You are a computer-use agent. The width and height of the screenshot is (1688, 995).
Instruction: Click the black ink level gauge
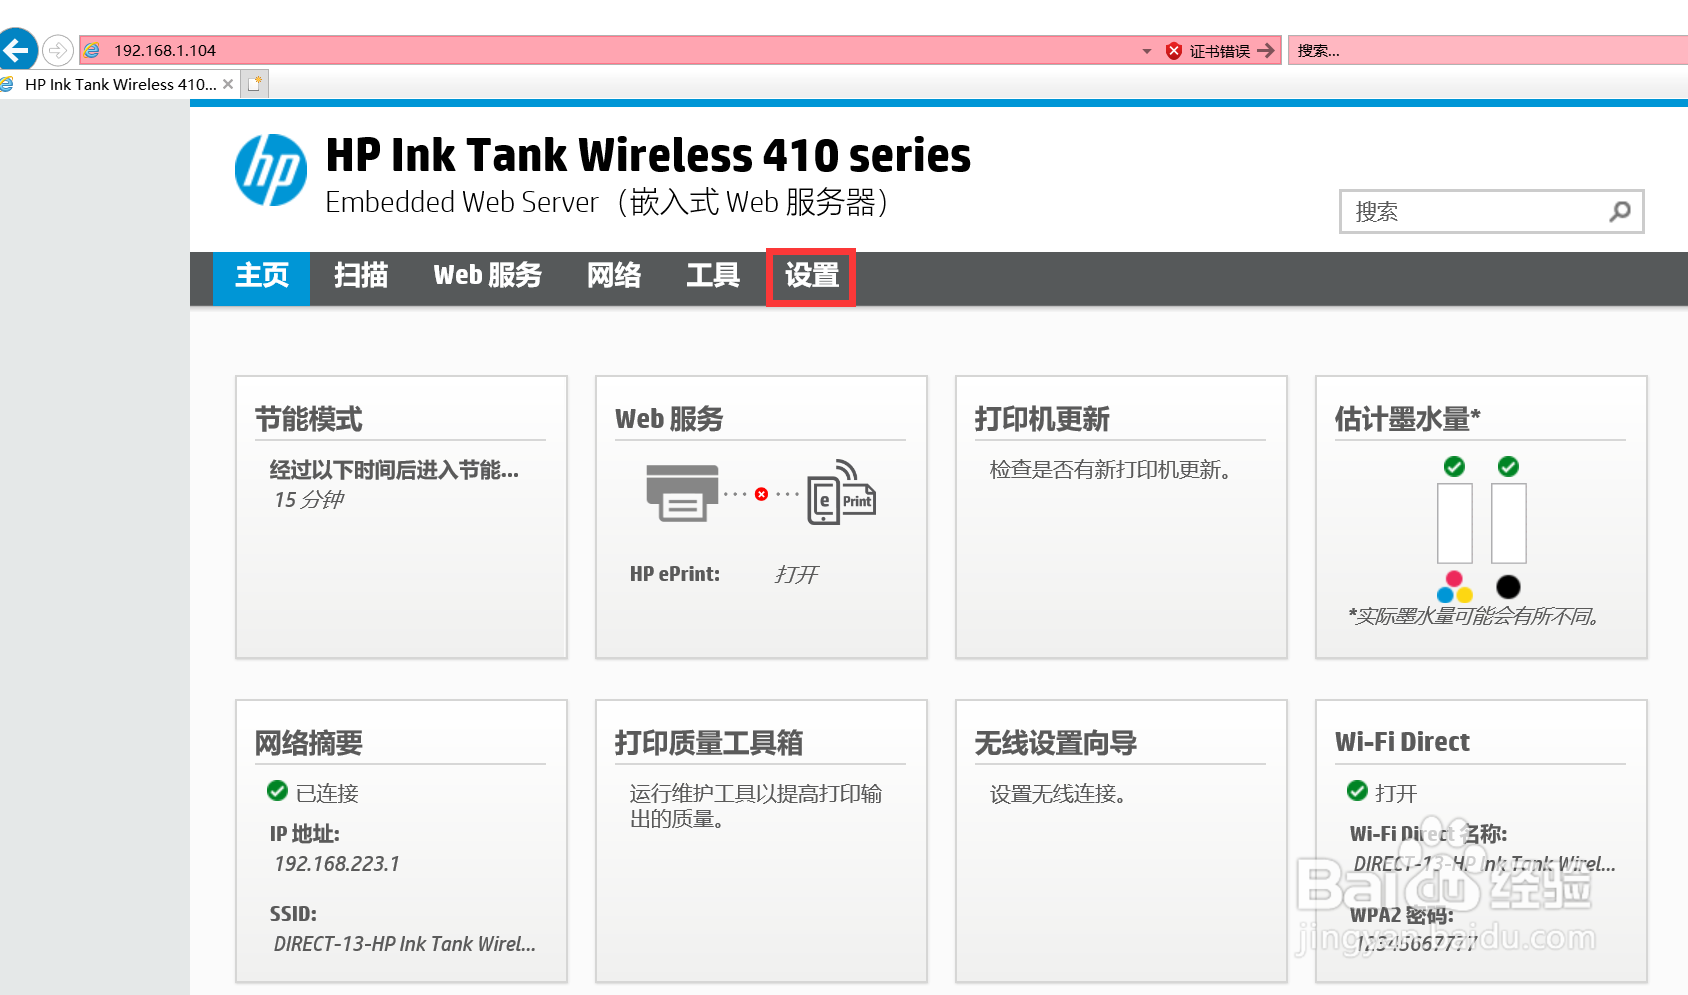pos(1509,524)
